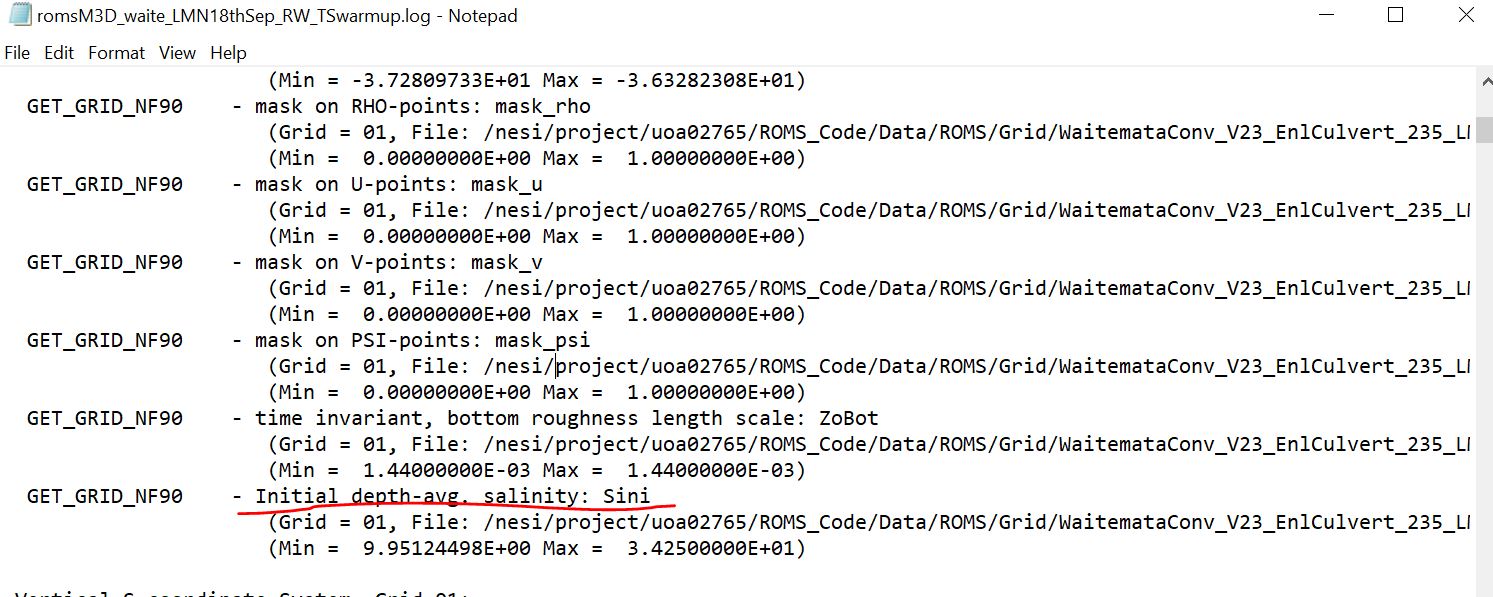The height and width of the screenshot is (597, 1493).
Task: Click on the mask_psi text
Action: [543, 340]
